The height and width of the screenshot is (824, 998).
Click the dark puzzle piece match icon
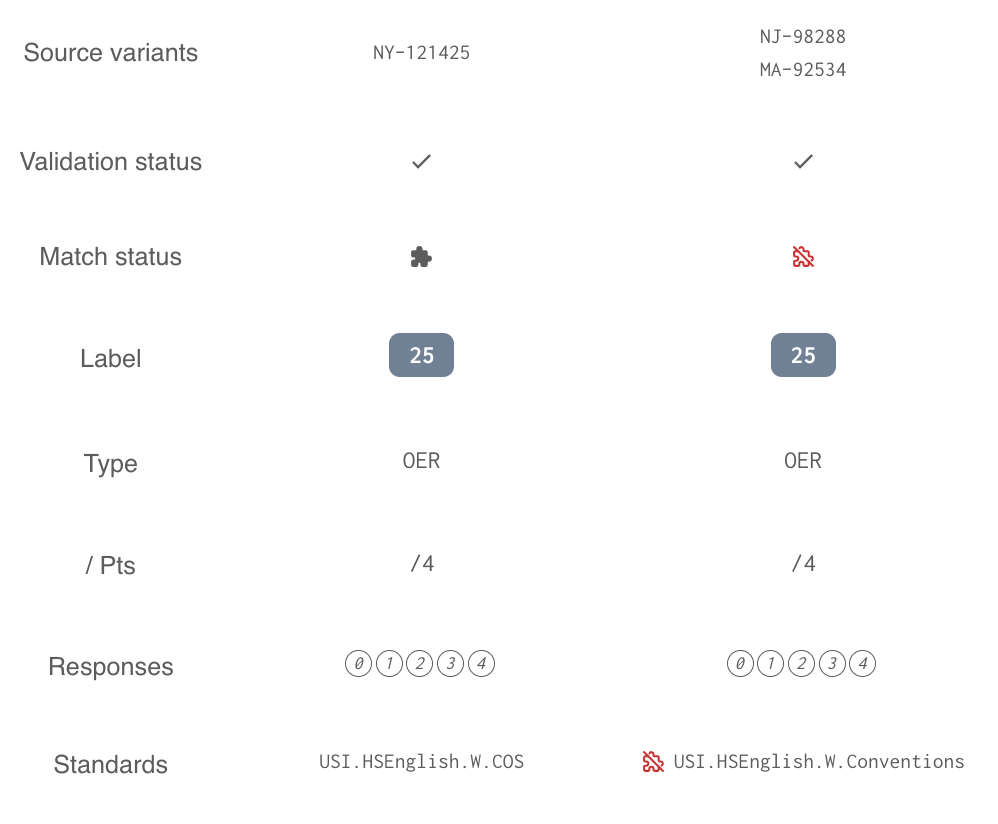(421, 257)
